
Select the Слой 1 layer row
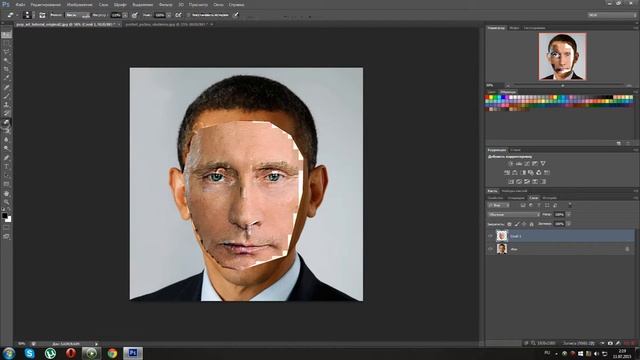560,236
